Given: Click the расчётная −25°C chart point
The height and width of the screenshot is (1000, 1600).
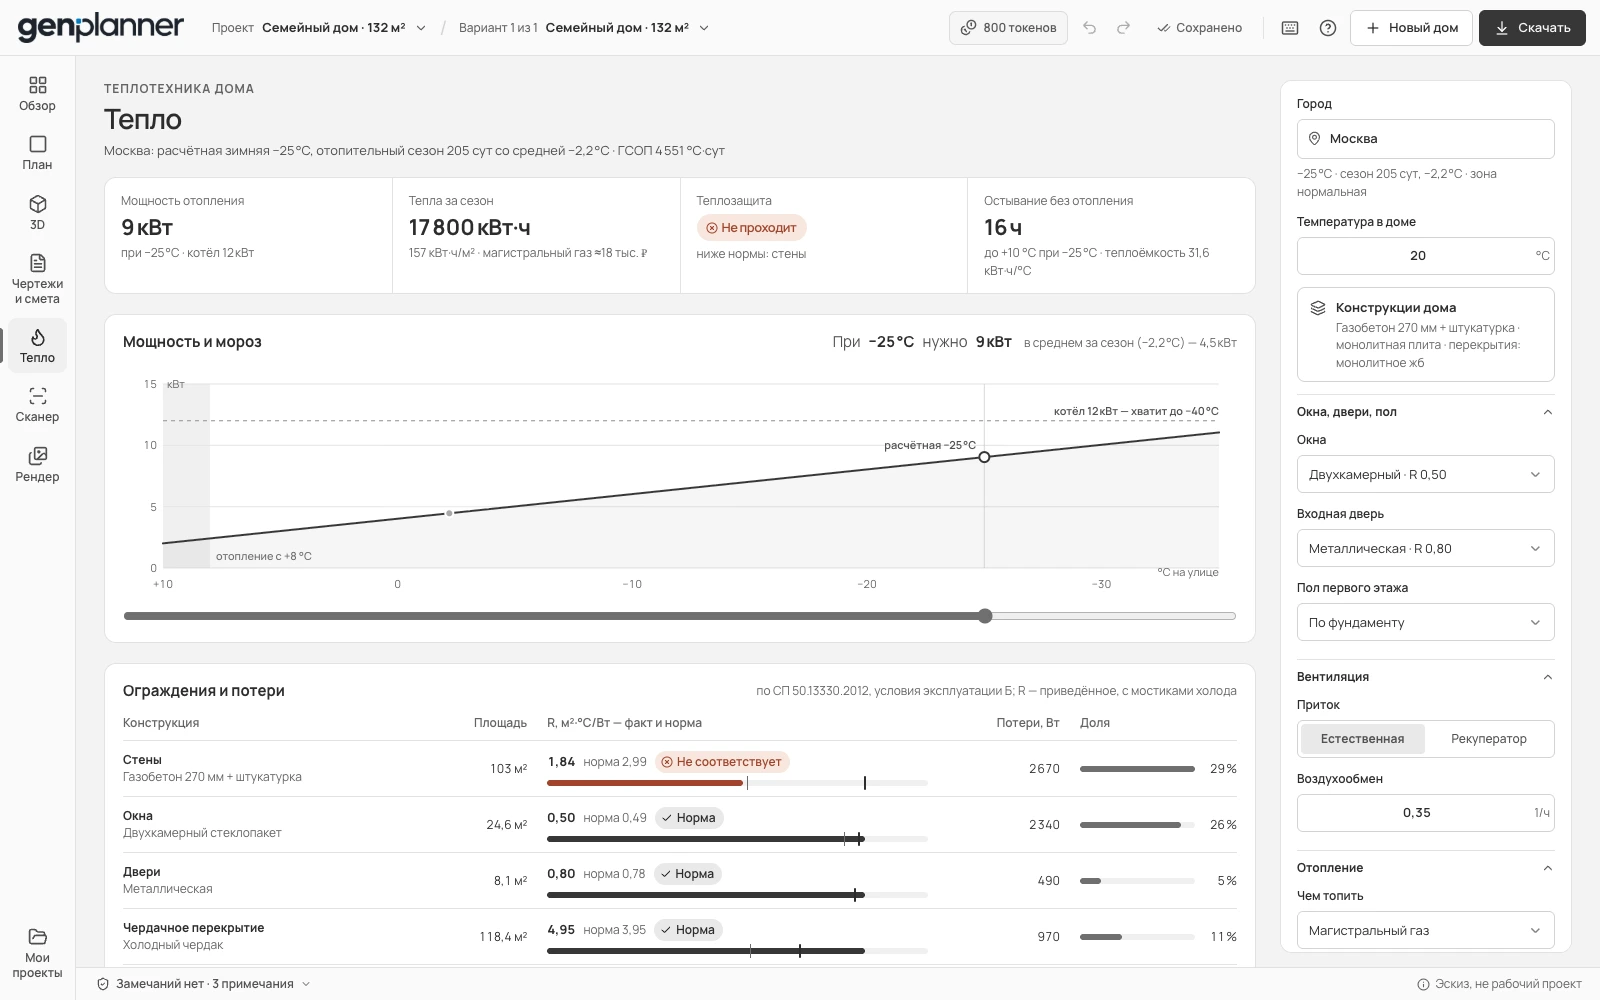Looking at the screenshot, I should (x=984, y=457).
